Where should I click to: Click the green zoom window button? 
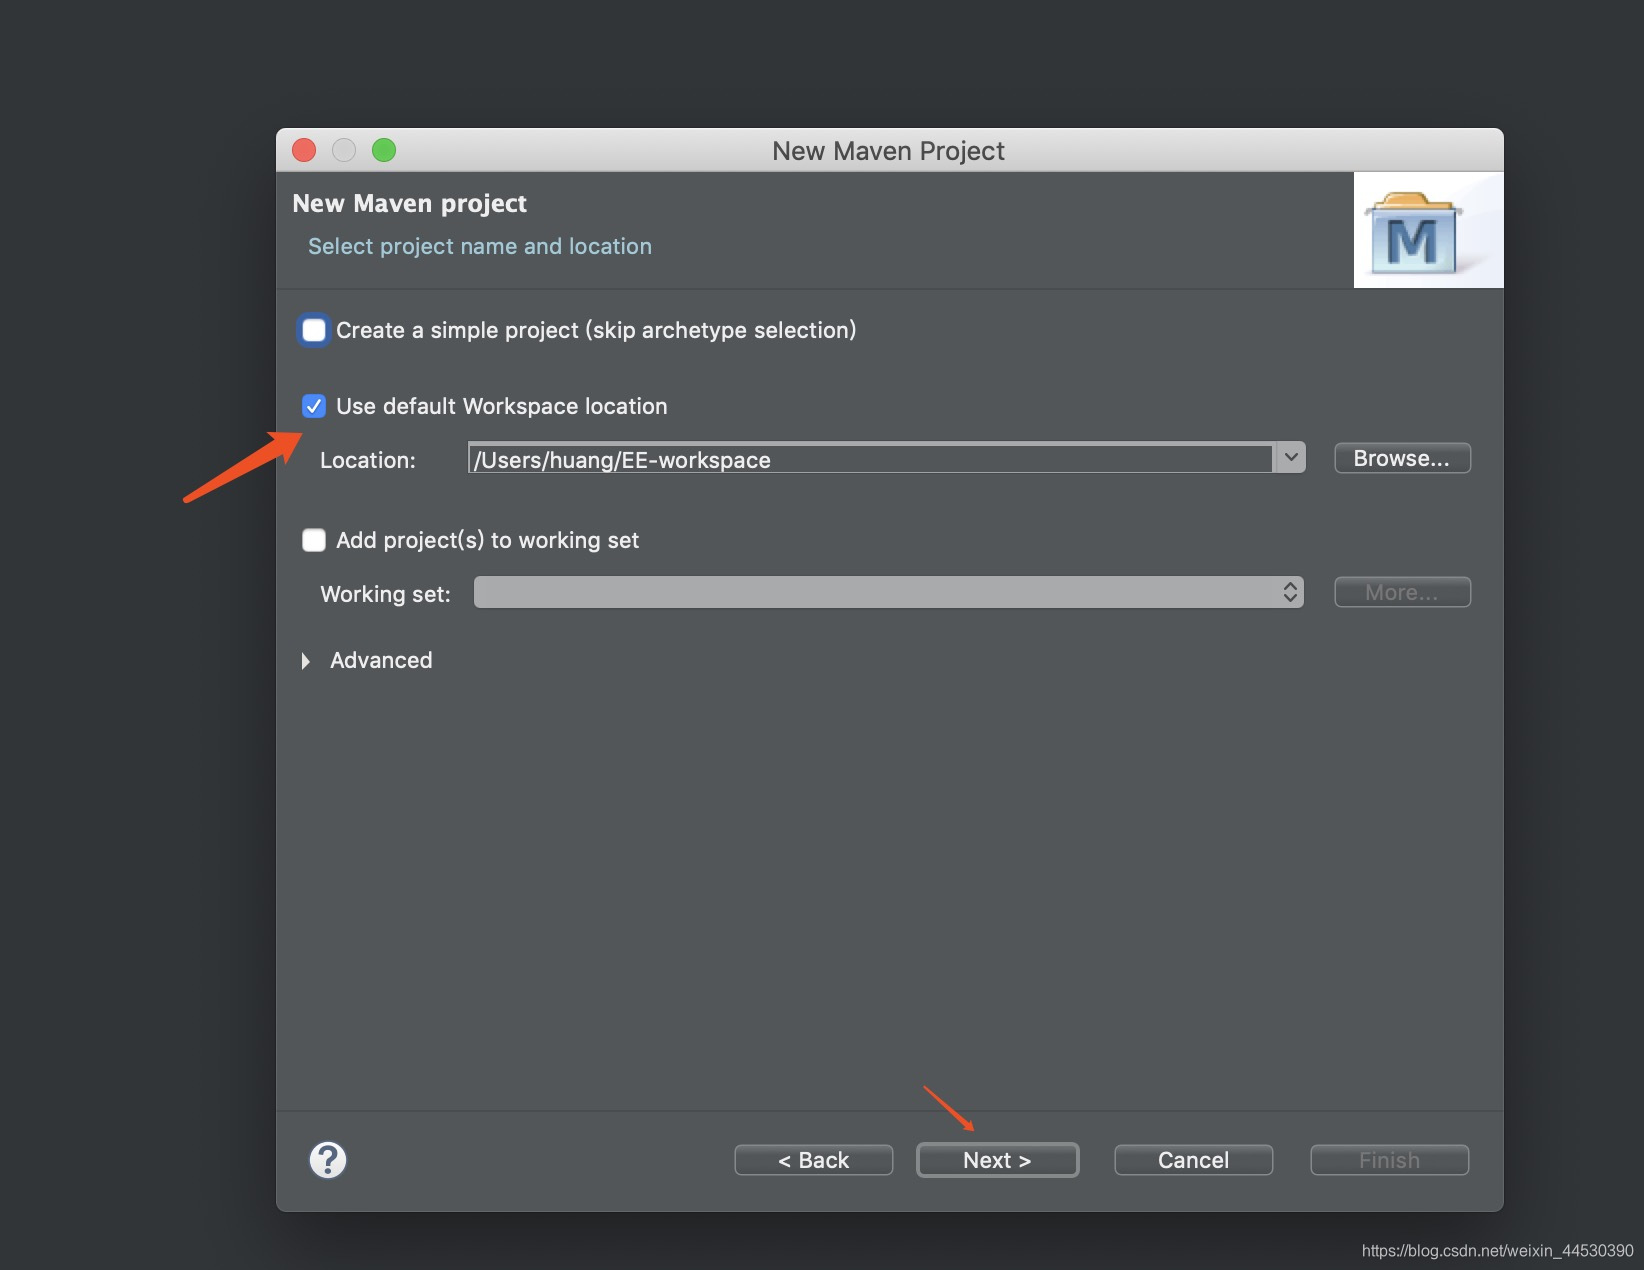(x=384, y=150)
